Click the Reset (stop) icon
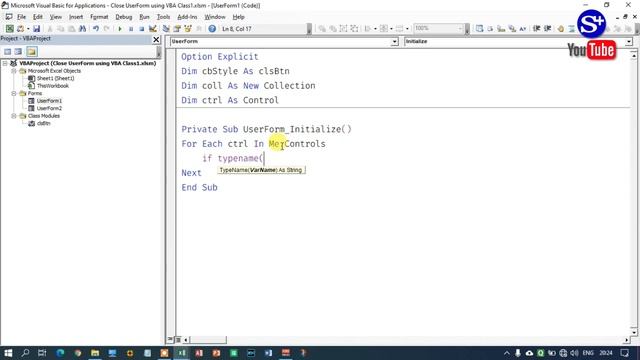Image resolution: width=640 pixels, height=360 pixels. point(142,29)
